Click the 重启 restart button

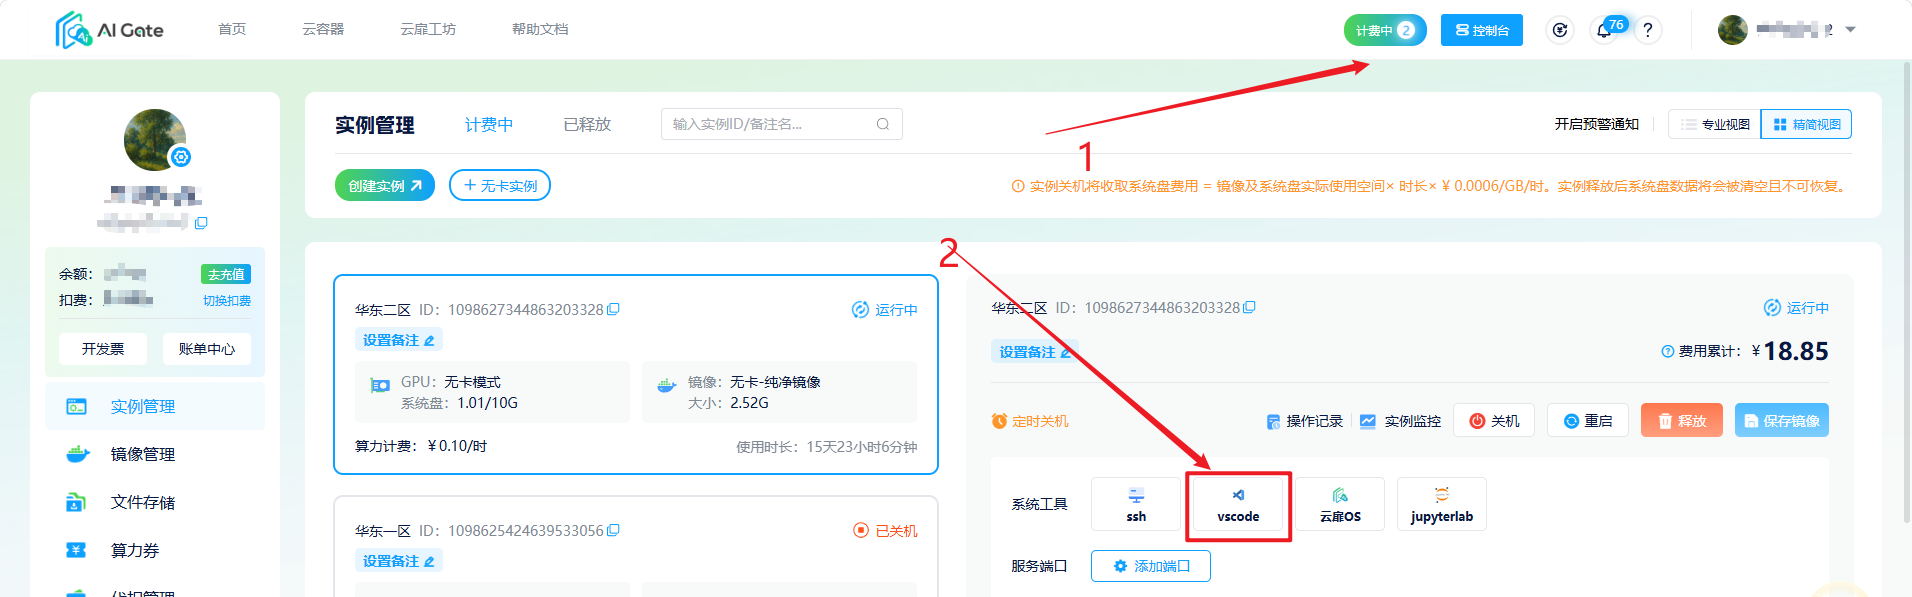1588,421
